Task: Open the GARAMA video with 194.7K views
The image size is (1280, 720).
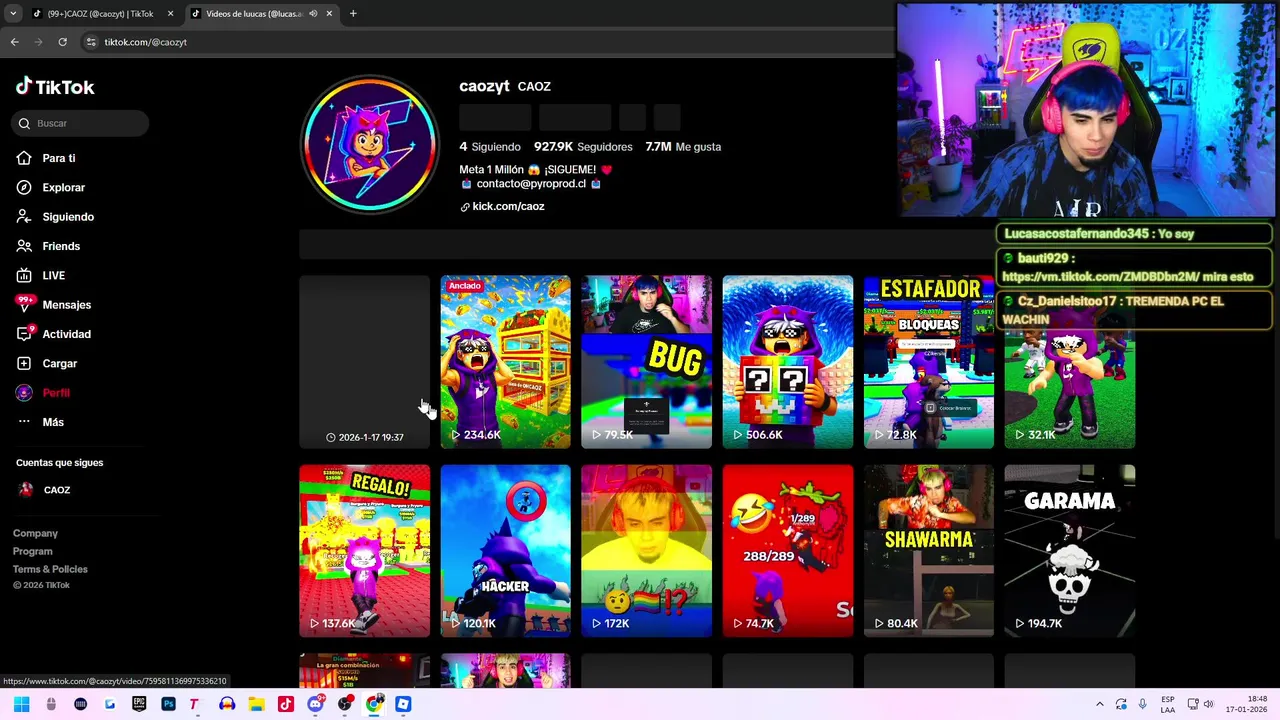Action: pyautogui.click(x=1070, y=551)
